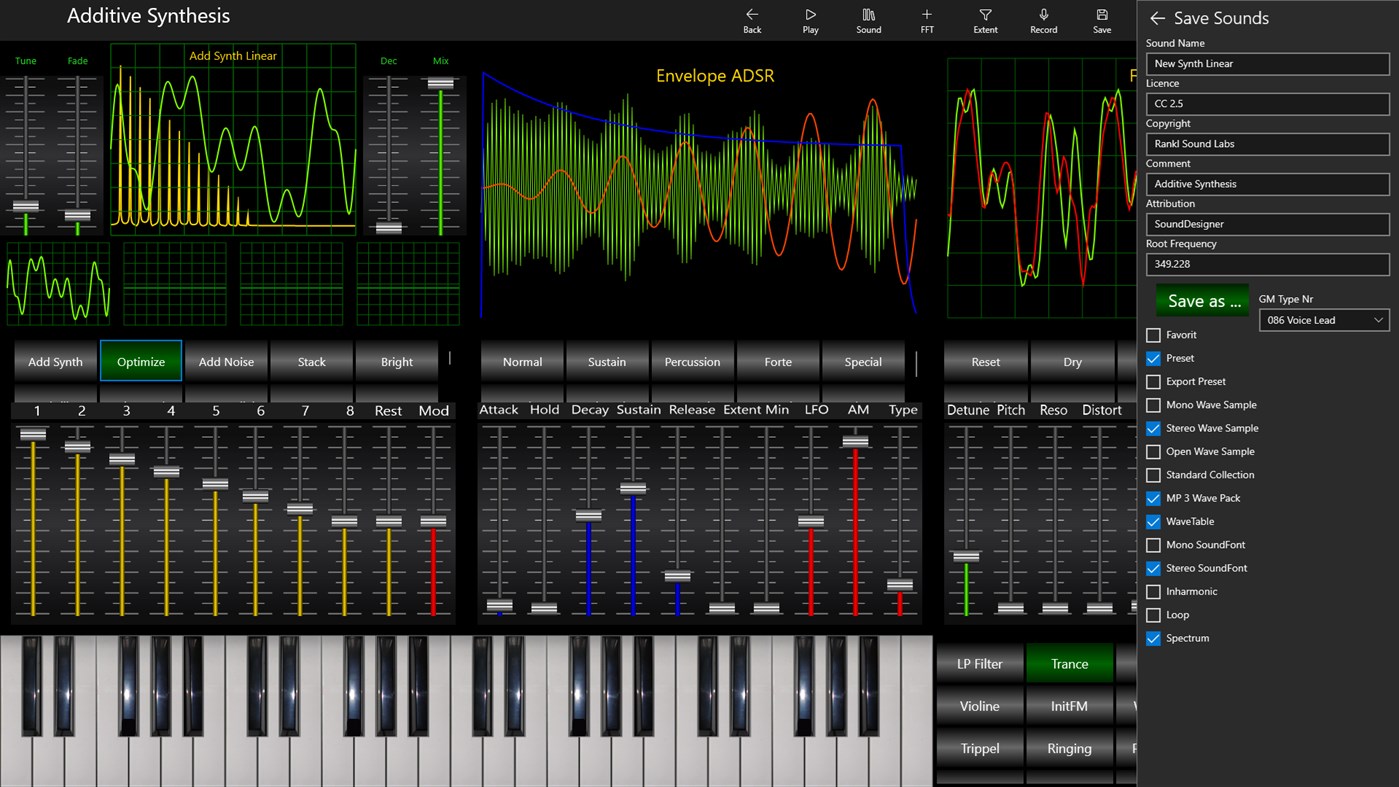Image resolution: width=1399 pixels, height=787 pixels.
Task: Enable the Loop option
Action: click(x=1152, y=614)
